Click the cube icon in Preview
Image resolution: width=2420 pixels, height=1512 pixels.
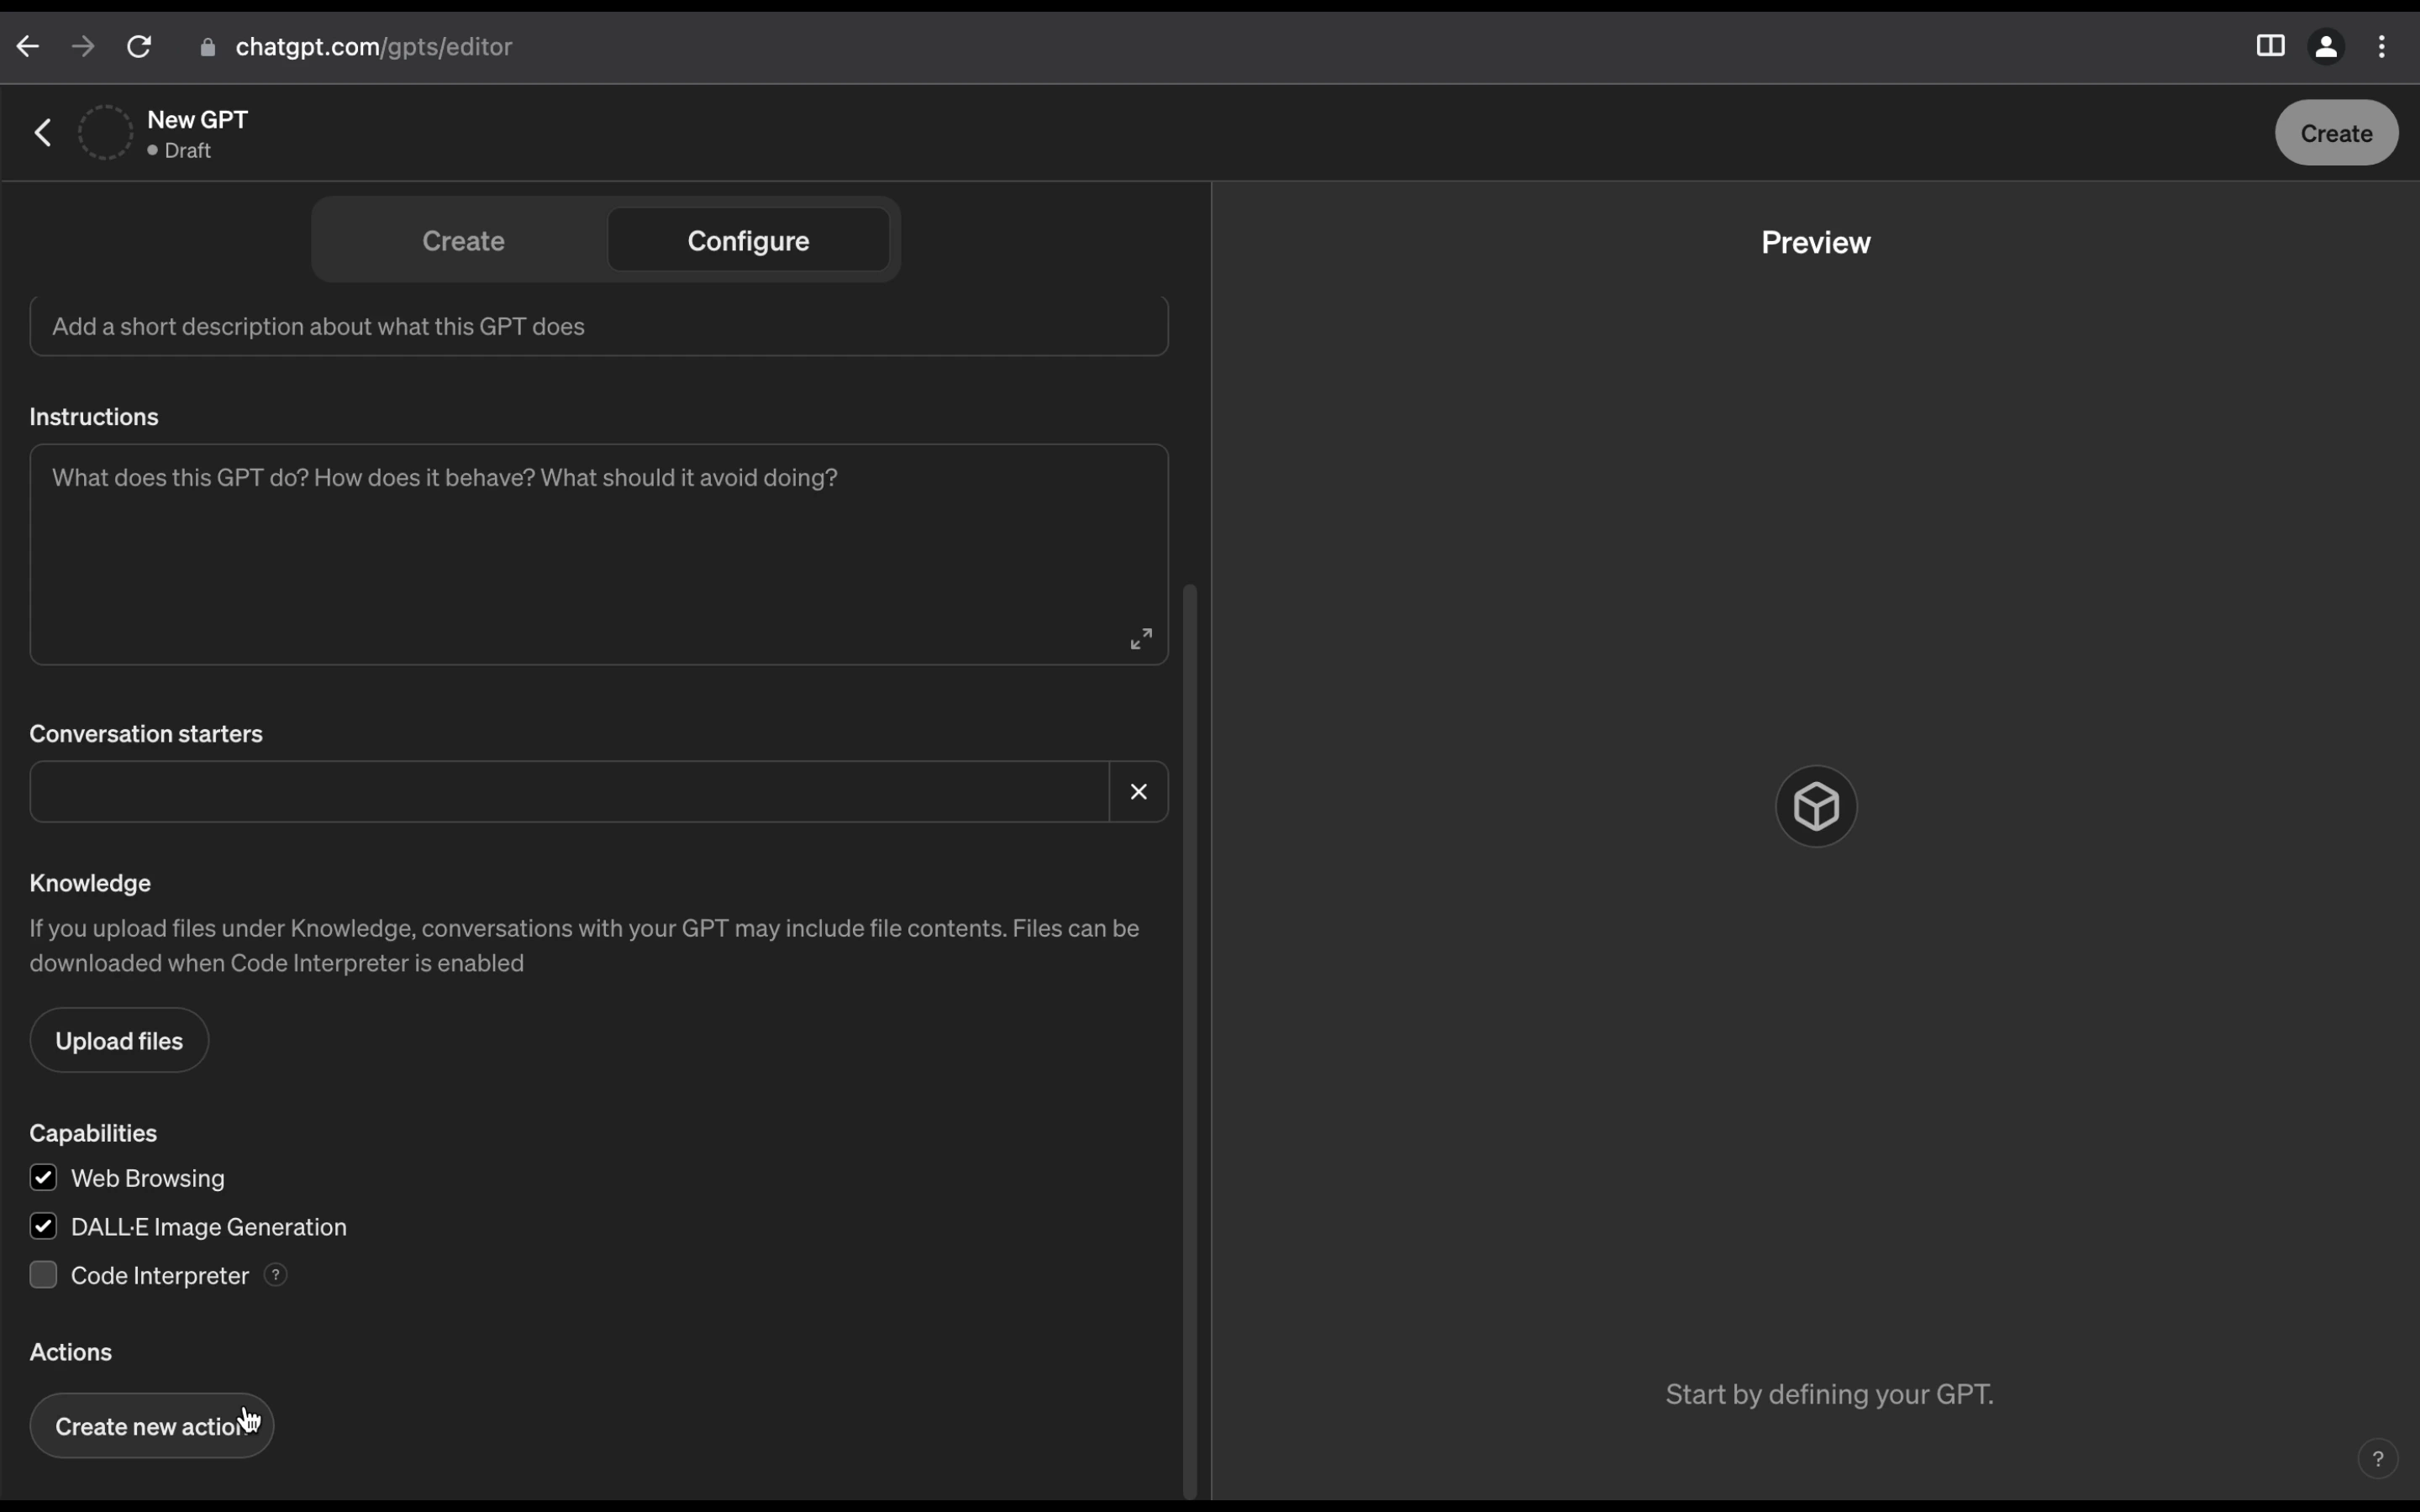[x=1816, y=806]
